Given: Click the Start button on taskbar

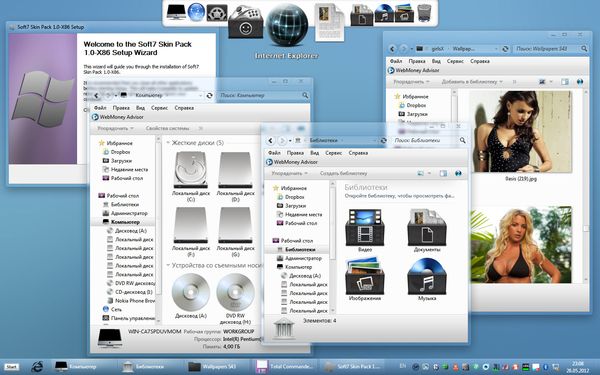Looking at the screenshot, I should (x=11, y=367).
